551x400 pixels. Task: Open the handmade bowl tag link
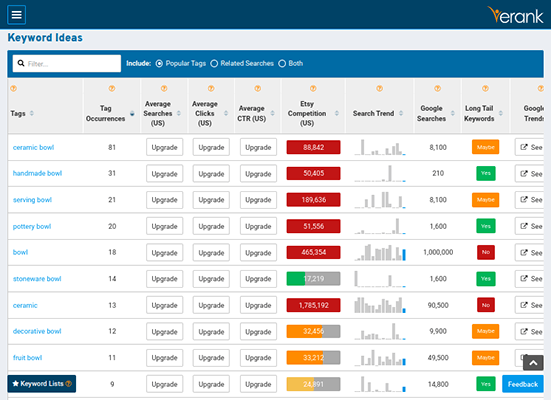tap(37, 173)
